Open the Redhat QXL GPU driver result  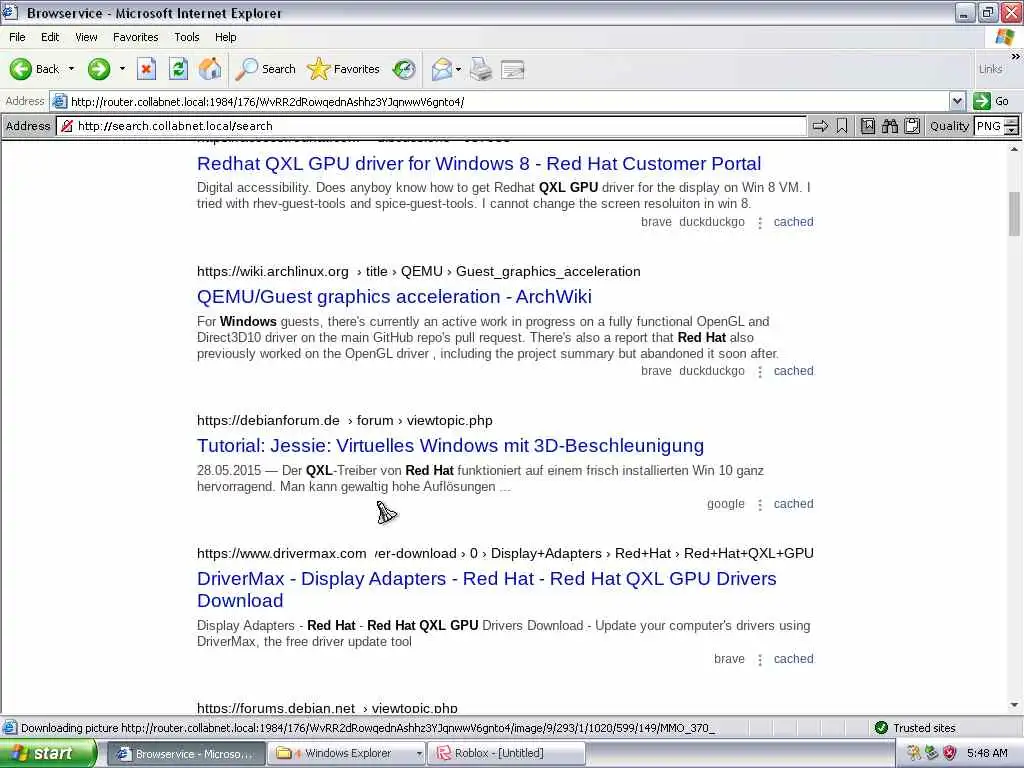[479, 163]
